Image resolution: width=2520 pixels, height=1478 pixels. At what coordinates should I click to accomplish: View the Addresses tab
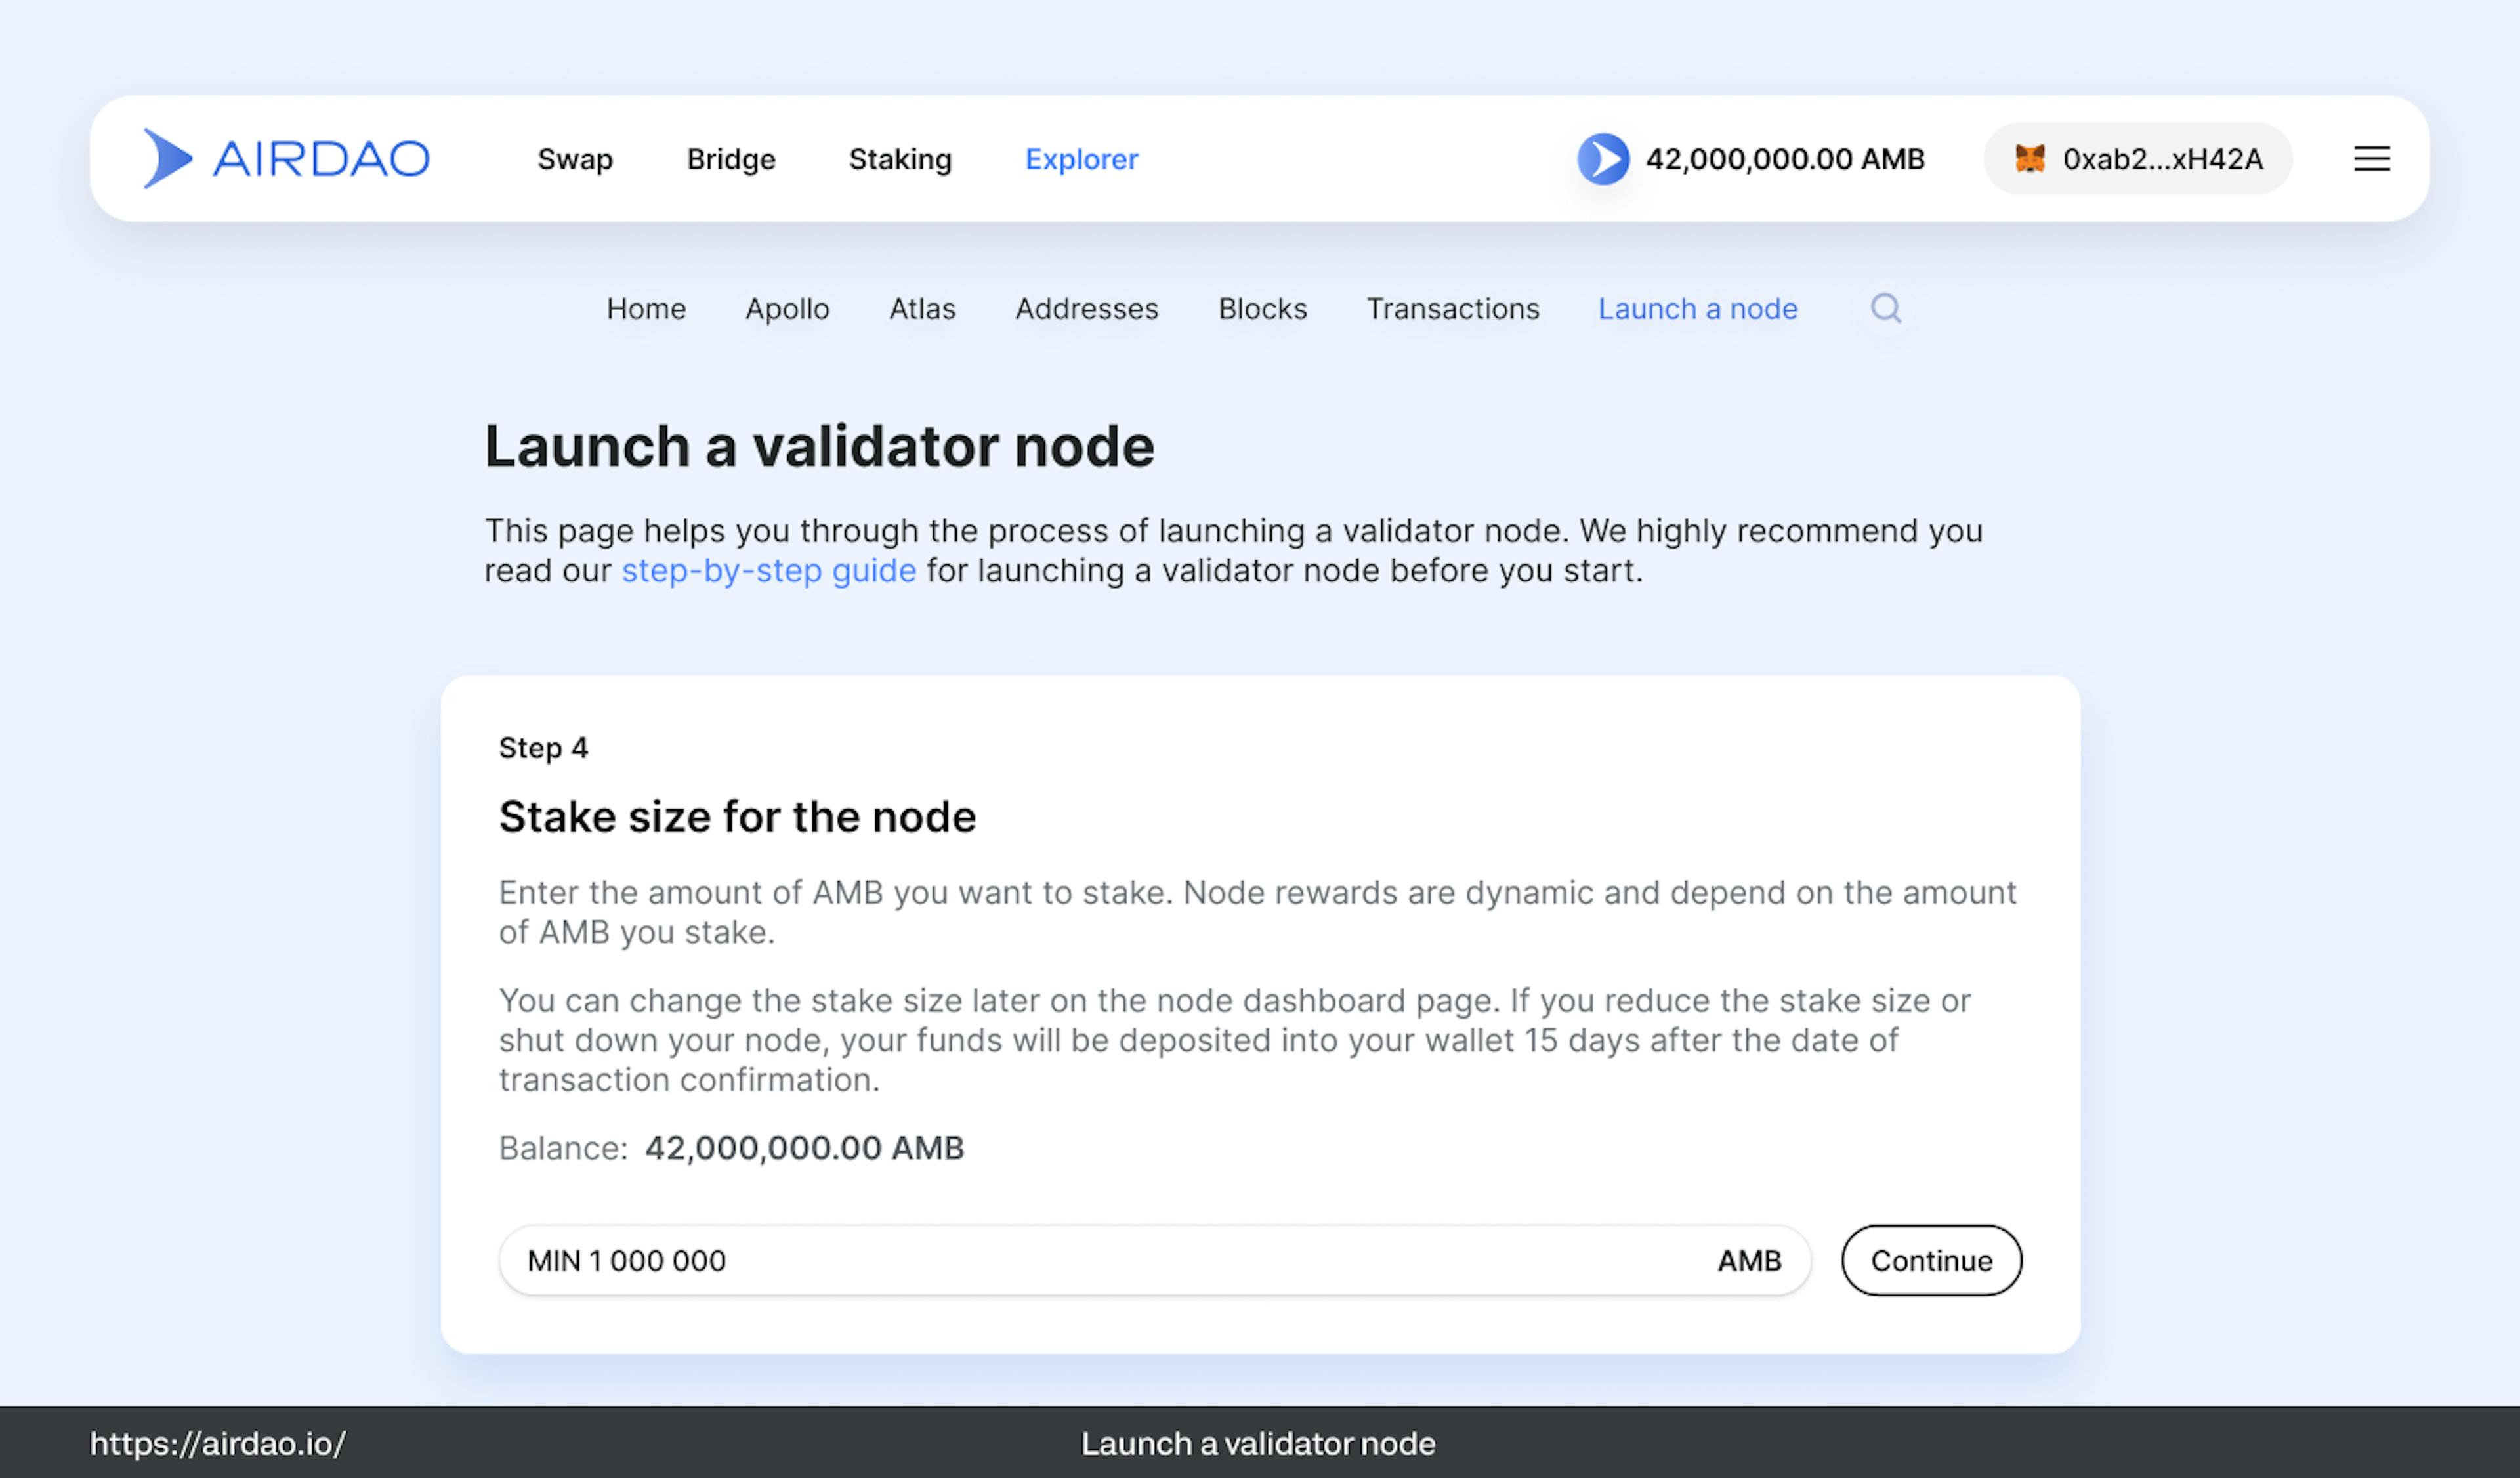(1086, 309)
